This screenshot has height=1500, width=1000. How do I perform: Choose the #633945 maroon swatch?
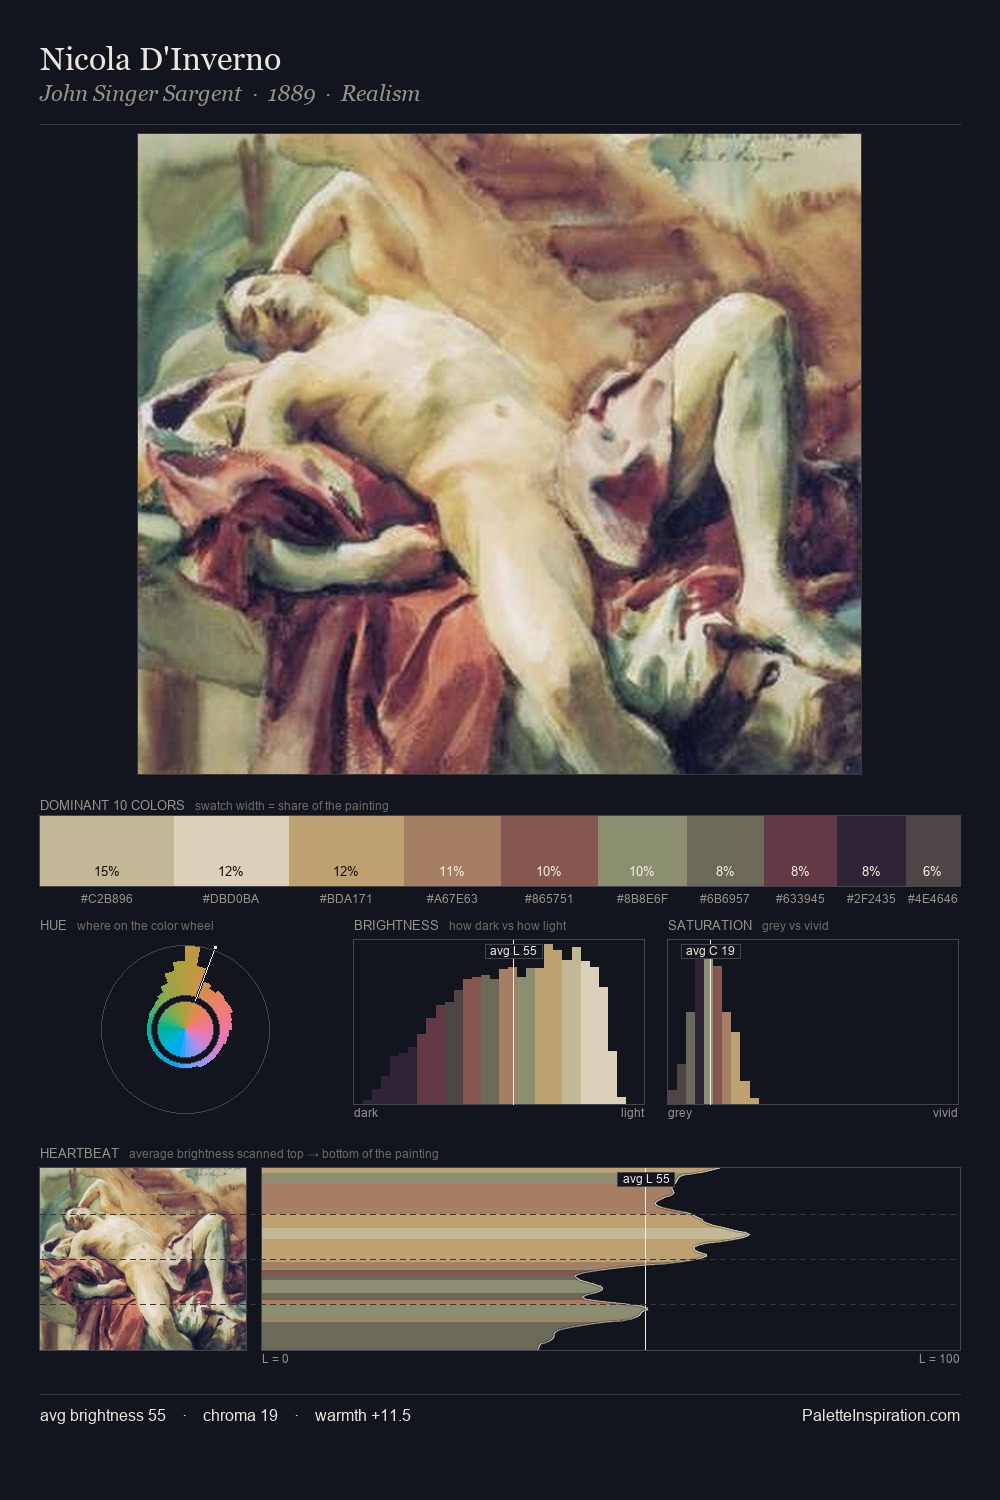coord(800,851)
